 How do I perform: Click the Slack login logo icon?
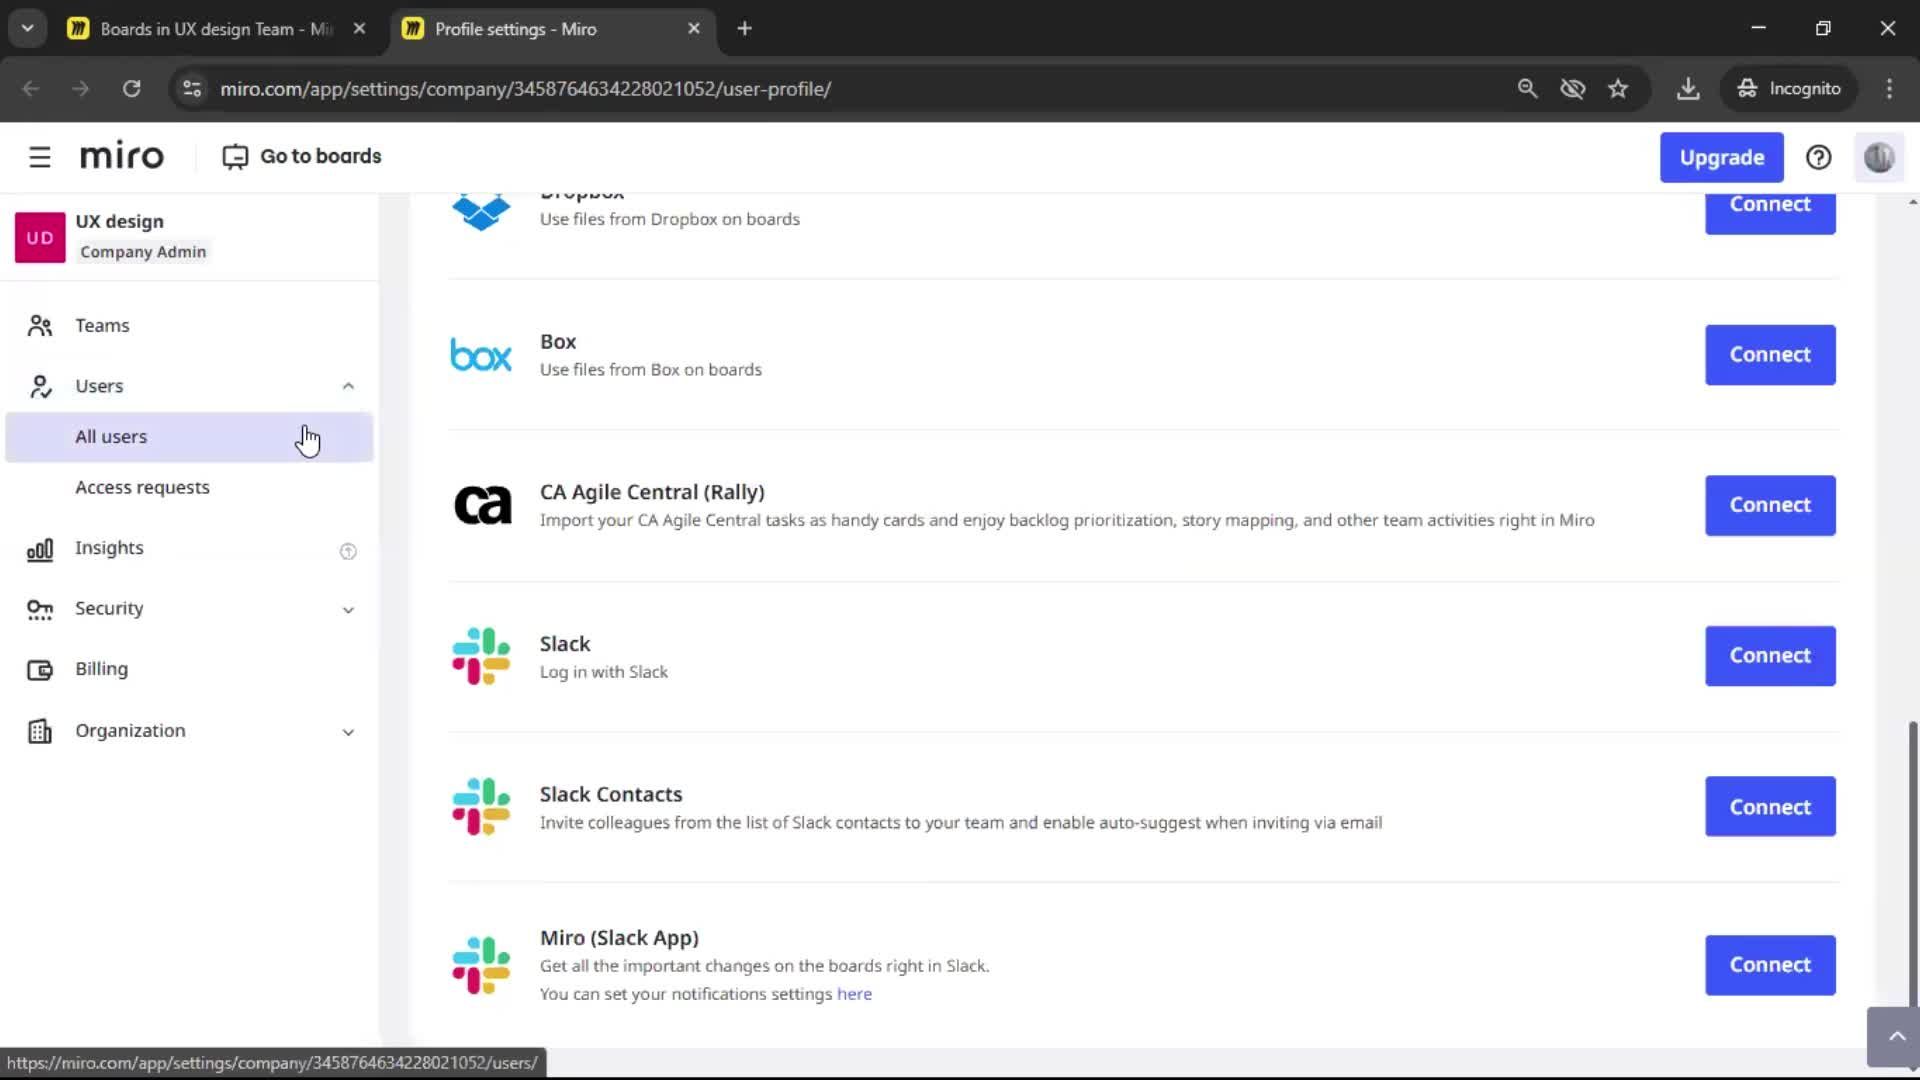(481, 656)
